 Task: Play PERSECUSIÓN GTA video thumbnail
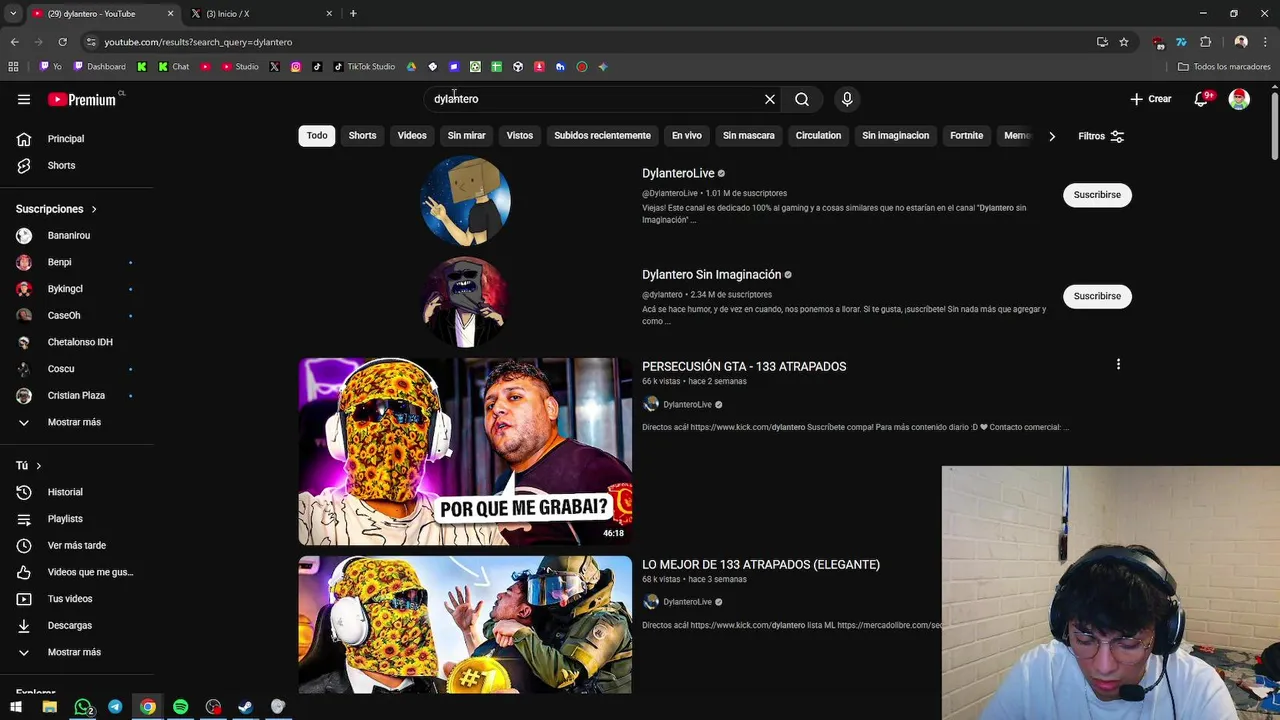tap(465, 452)
